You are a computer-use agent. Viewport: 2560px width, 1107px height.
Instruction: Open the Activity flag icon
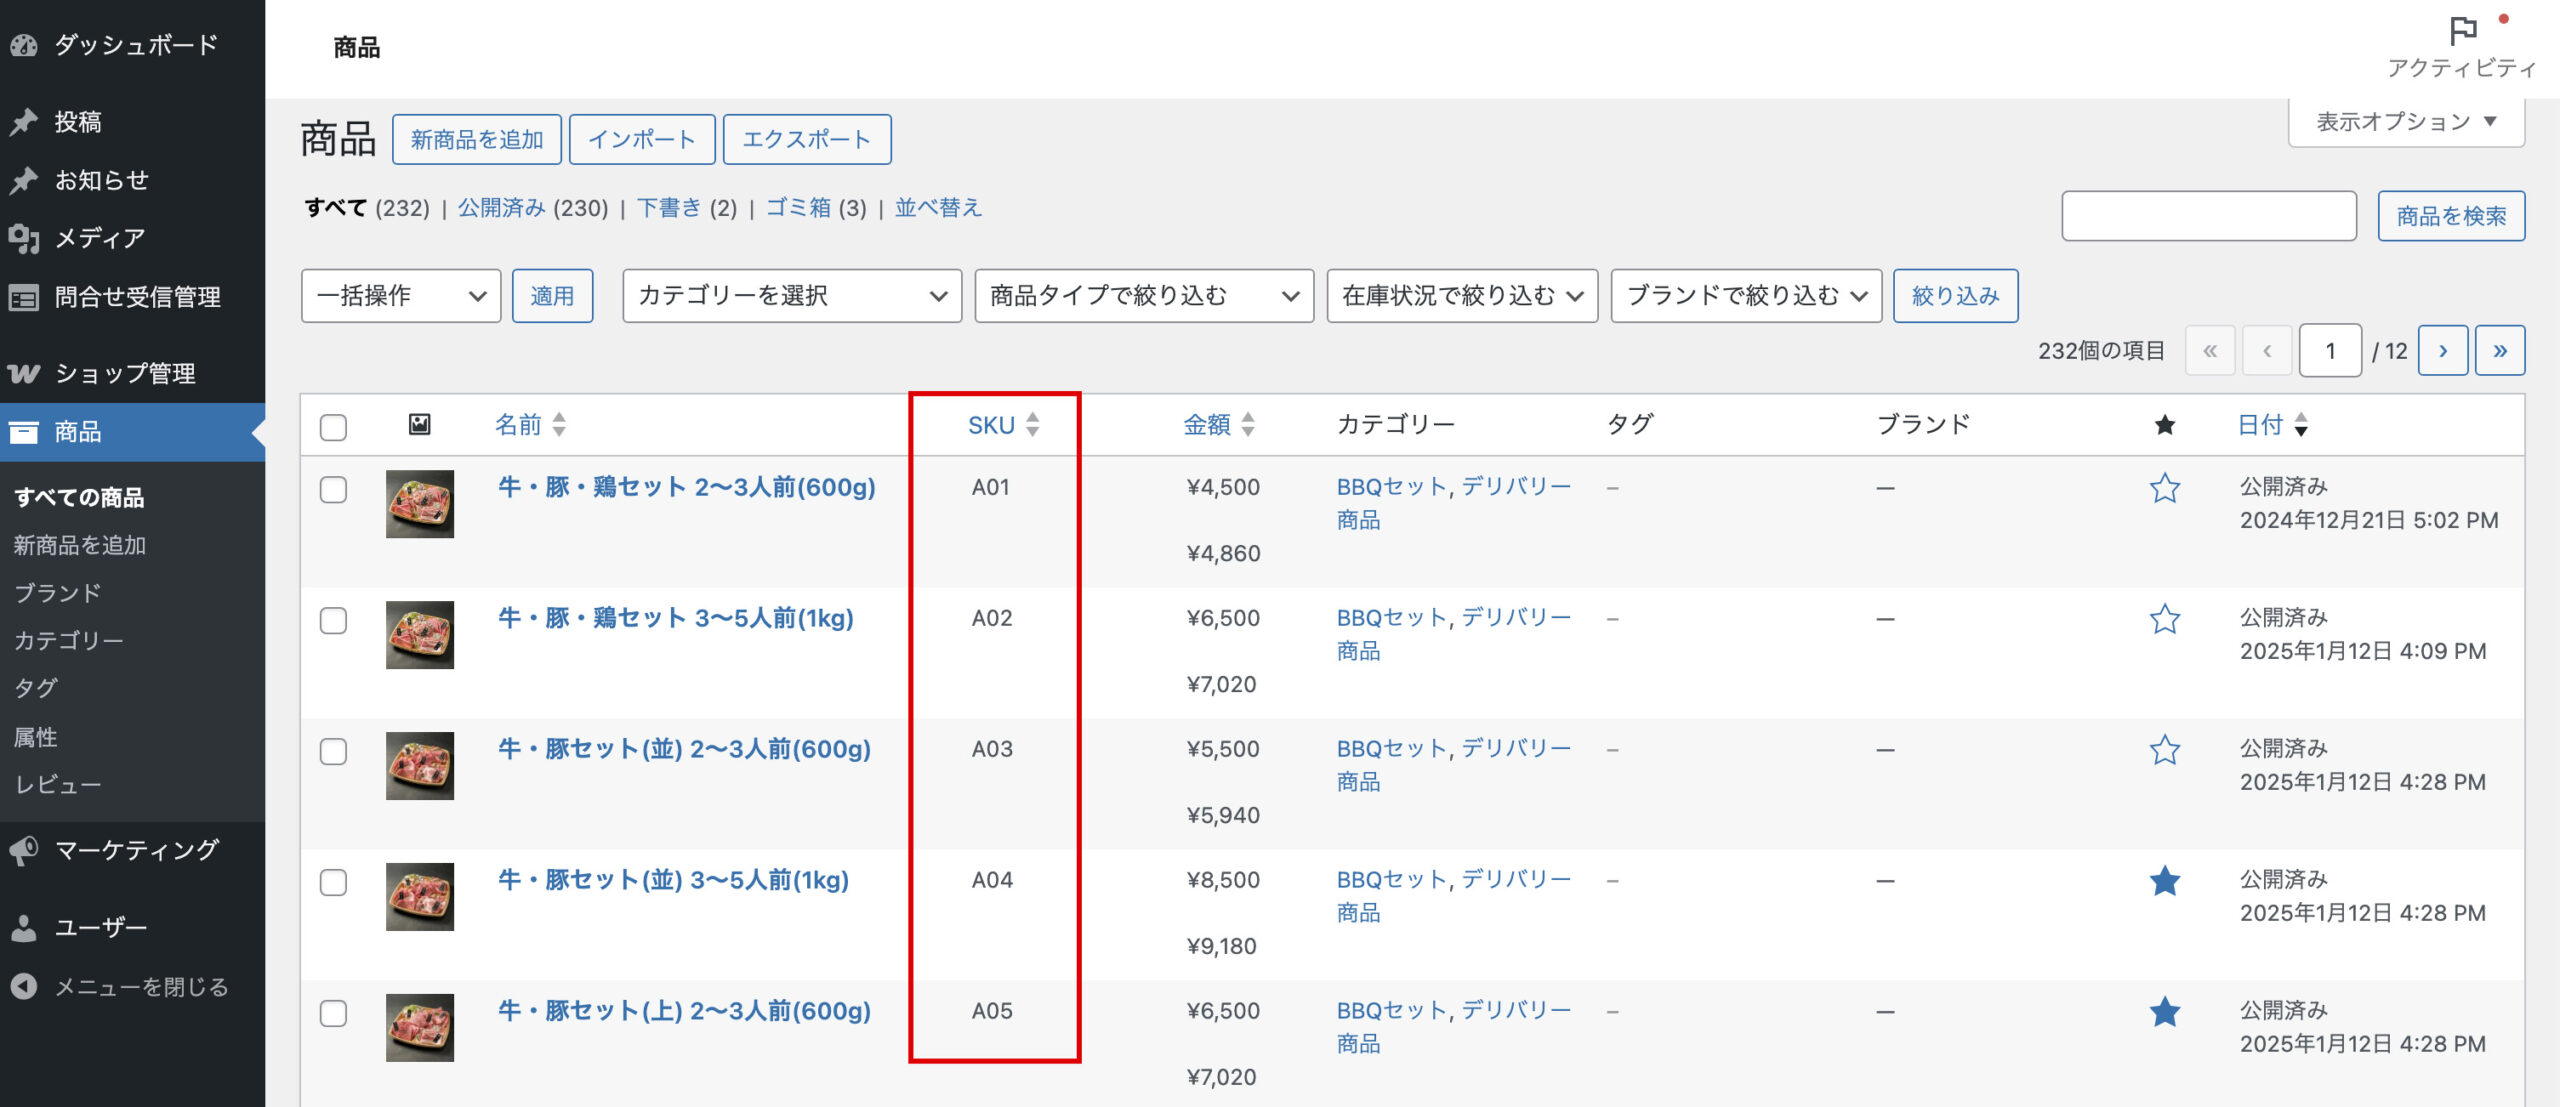point(2462,32)
